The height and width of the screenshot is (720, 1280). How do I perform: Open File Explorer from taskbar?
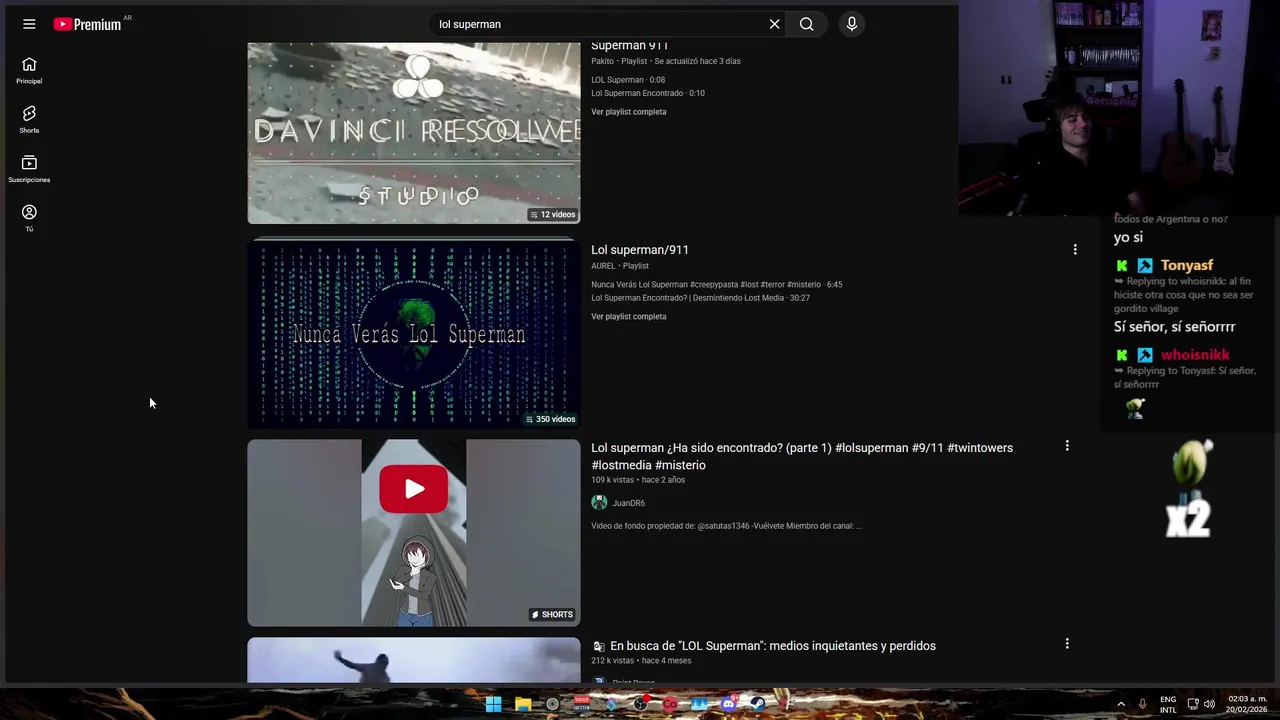pos(523,704)
